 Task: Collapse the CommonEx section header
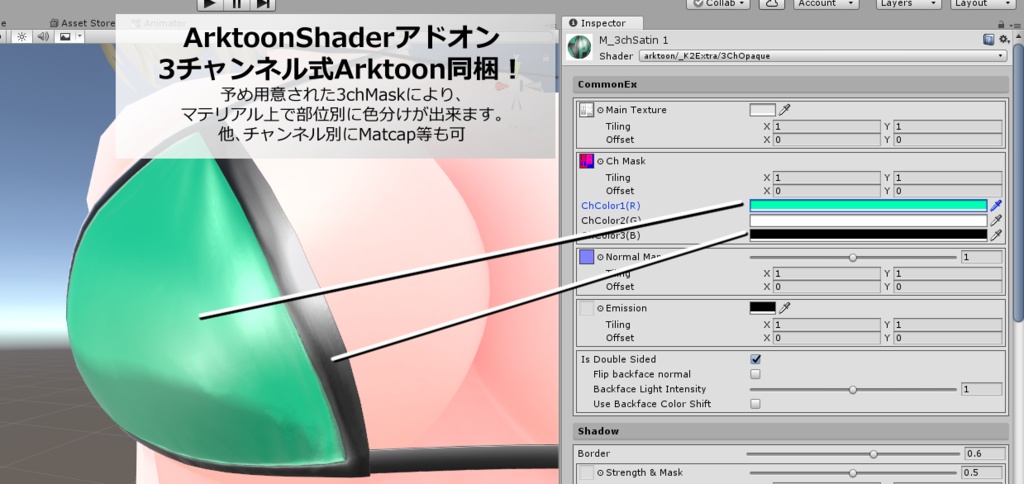click(x=790, y=85)
